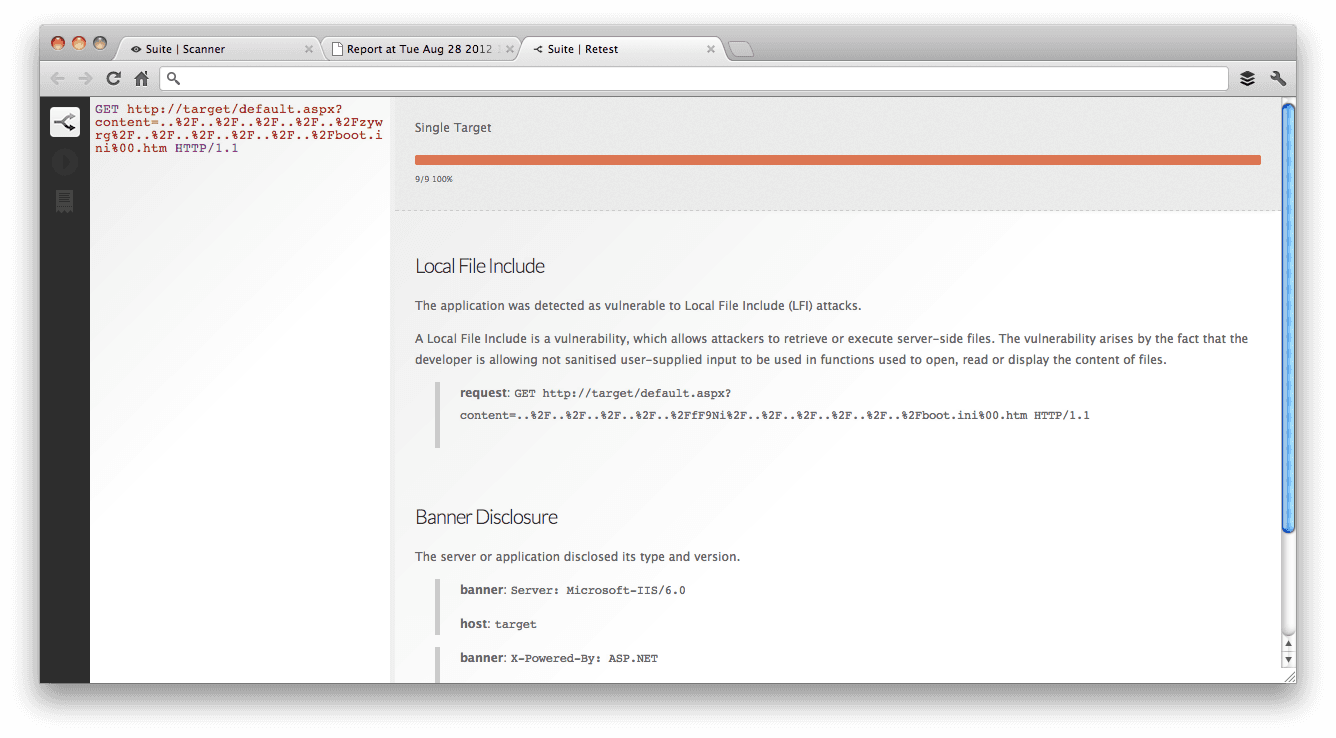Close the Suite | Scanner tab
Screen dimensions: 1336x738
(309, 49)
